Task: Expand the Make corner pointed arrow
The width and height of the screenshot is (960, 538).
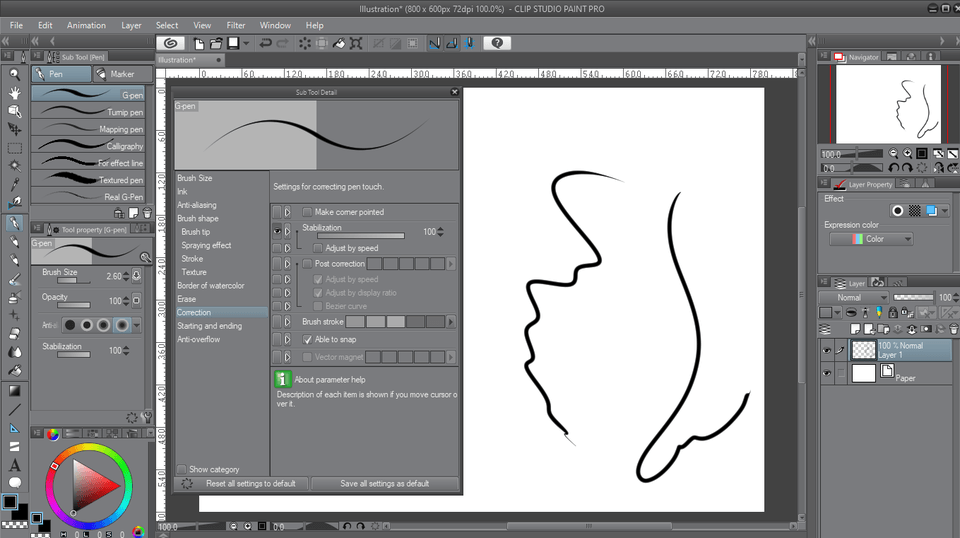Action: pyautogui.click(x=287, y=212)
